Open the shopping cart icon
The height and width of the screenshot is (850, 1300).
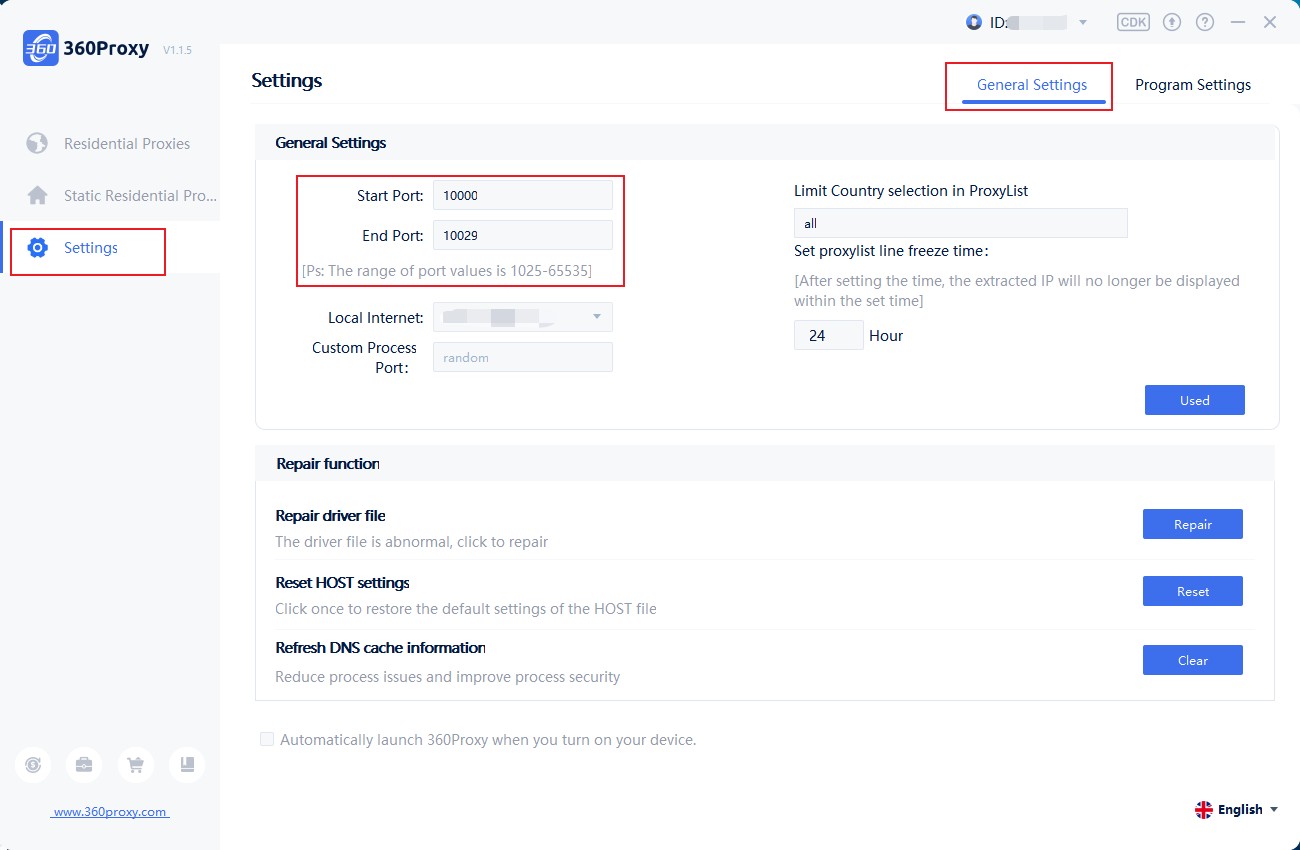tap(136, 765)
